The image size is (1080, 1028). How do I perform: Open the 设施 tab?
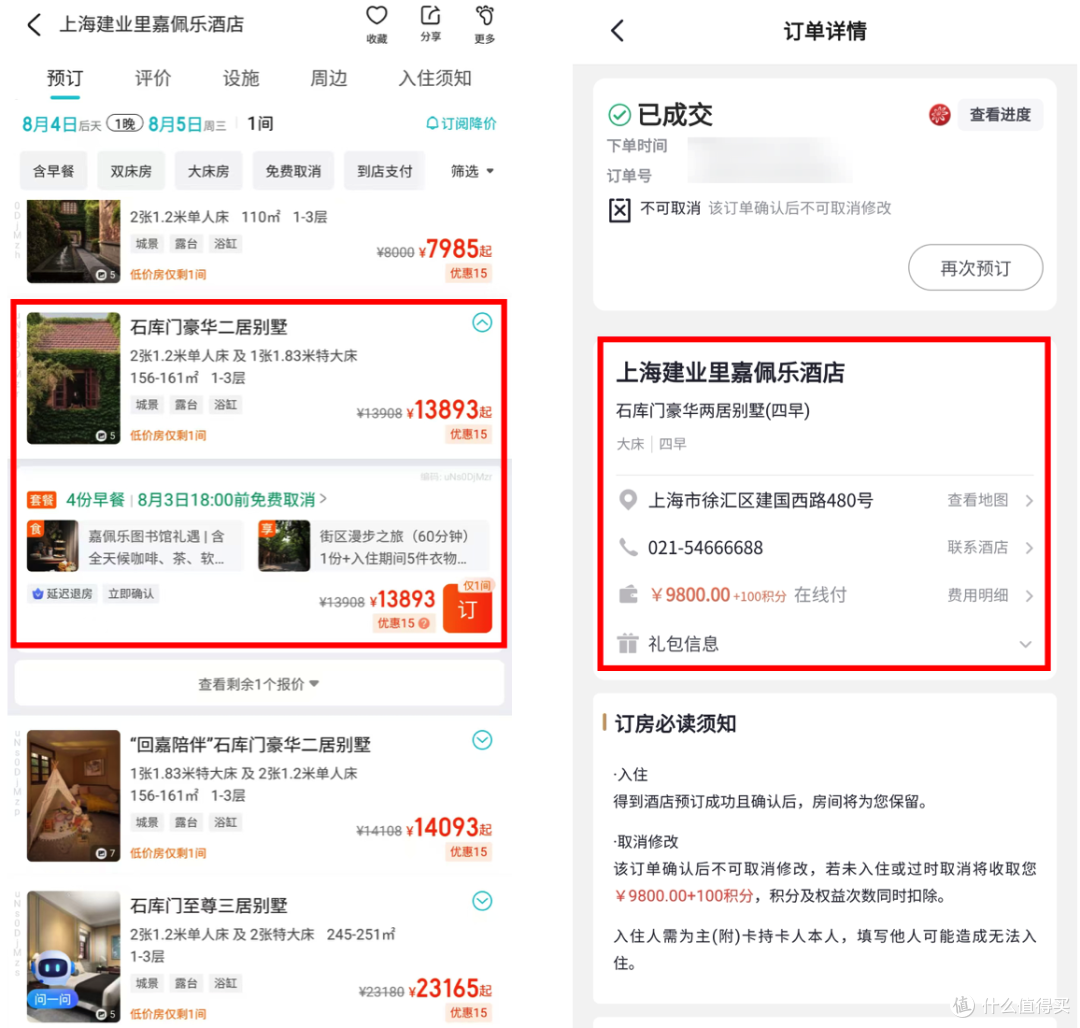[x=240, y=78]
